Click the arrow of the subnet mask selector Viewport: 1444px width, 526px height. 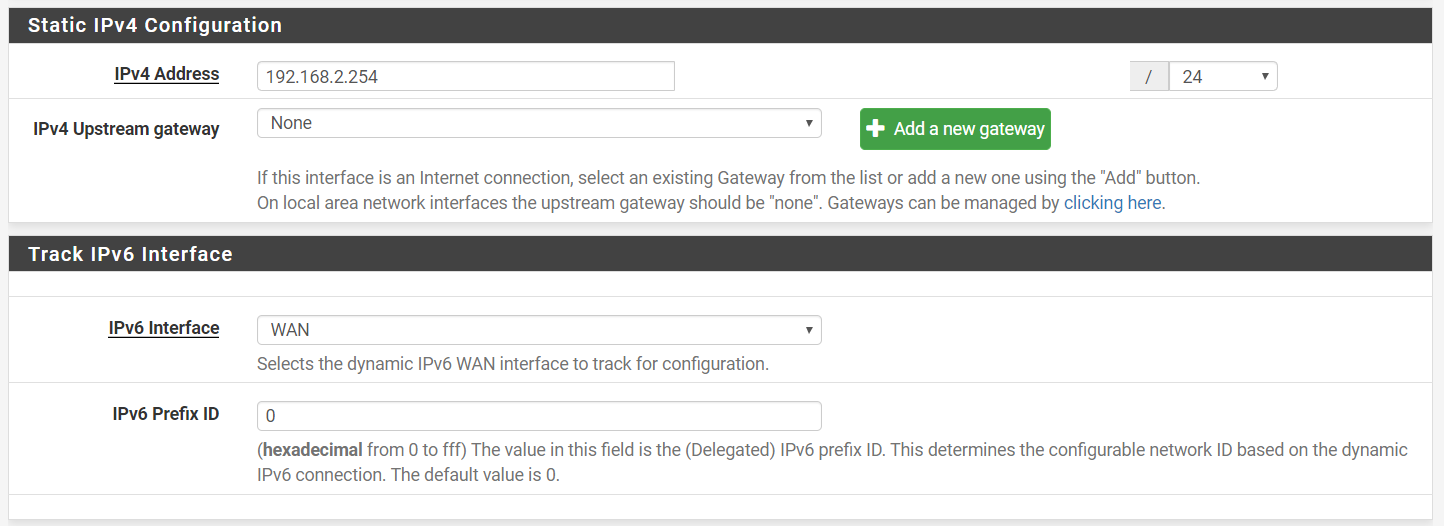(1265, 76)
